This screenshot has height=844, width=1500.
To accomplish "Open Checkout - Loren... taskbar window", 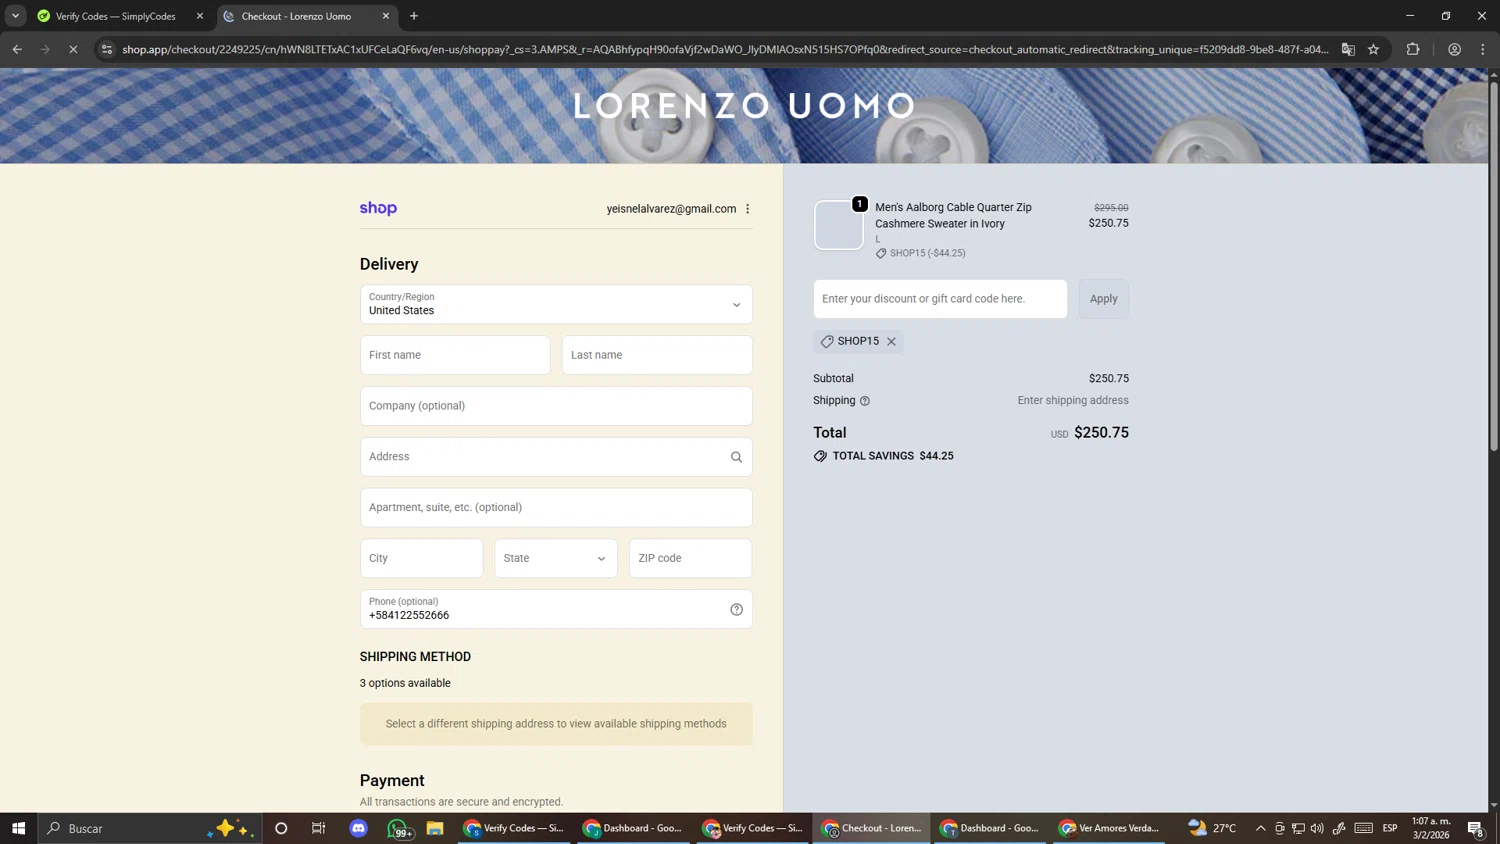I will tap(871, 828).
